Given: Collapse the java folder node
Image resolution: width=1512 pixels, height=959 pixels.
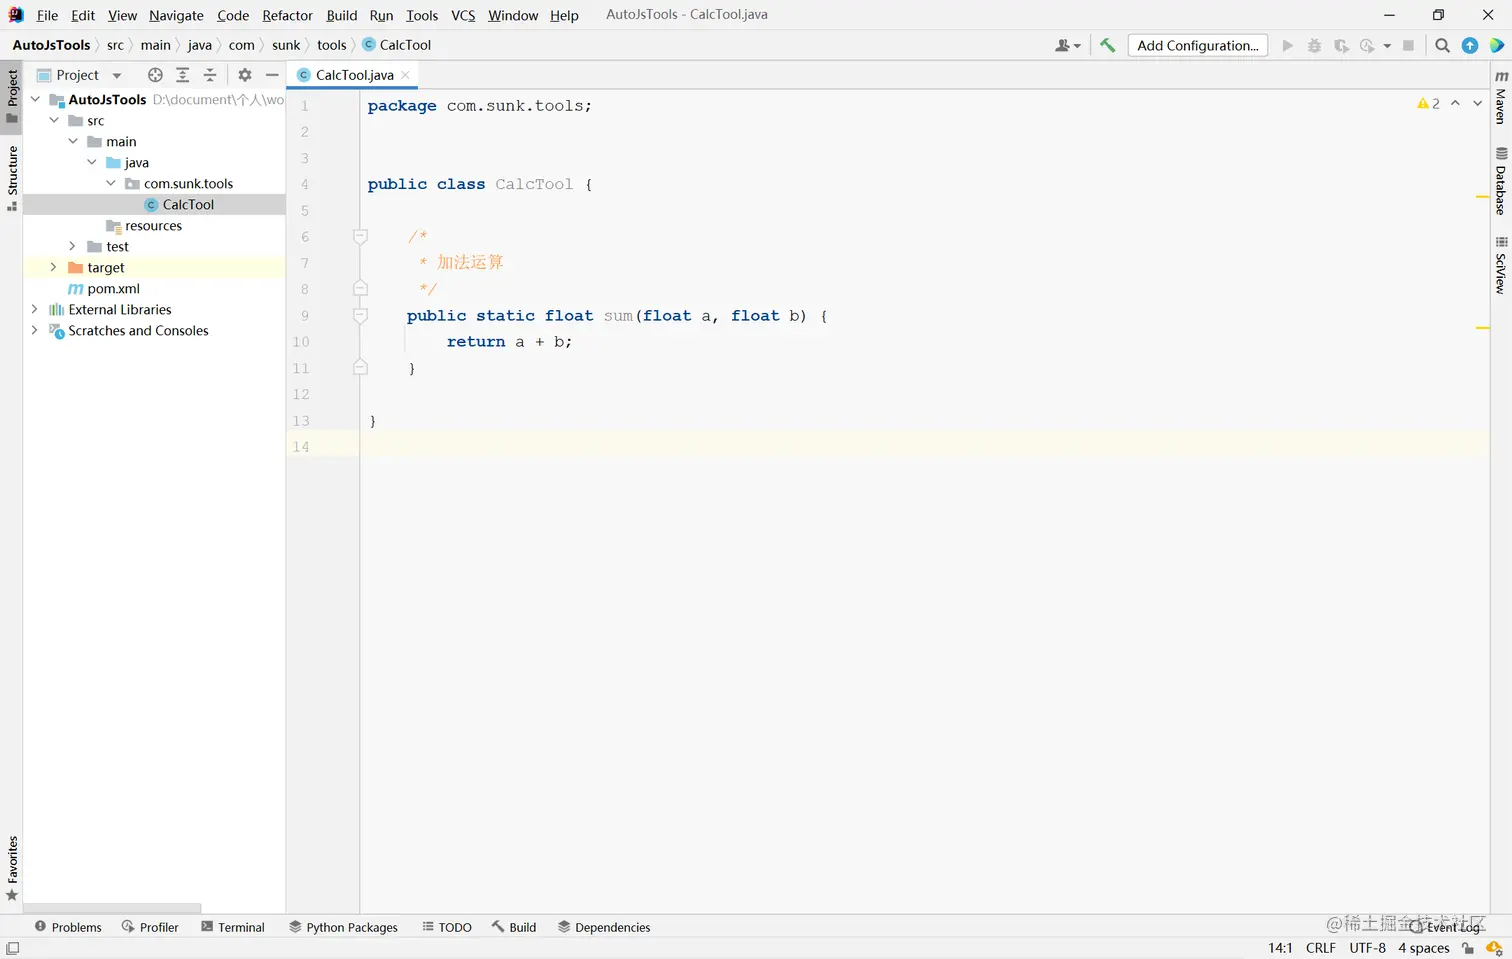Looking at the screenshot, I should [x=92, y=162].
